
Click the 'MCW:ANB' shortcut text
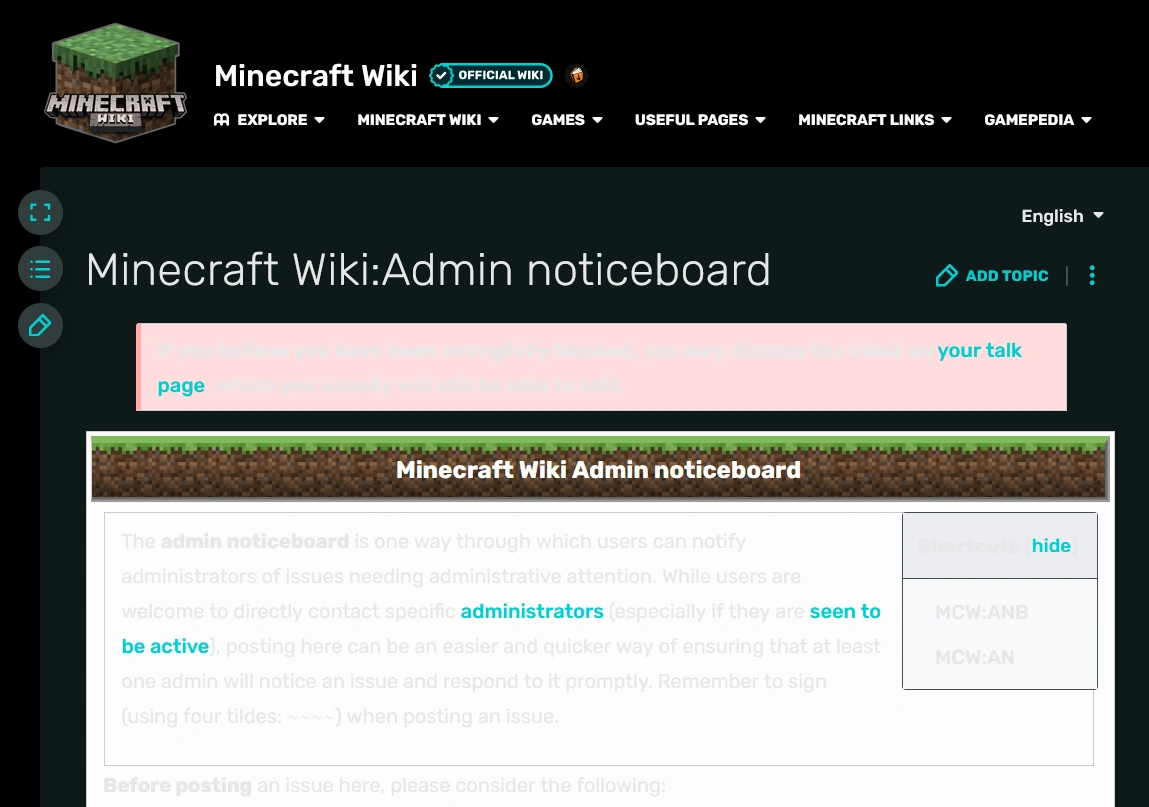(x=981, y=612)
